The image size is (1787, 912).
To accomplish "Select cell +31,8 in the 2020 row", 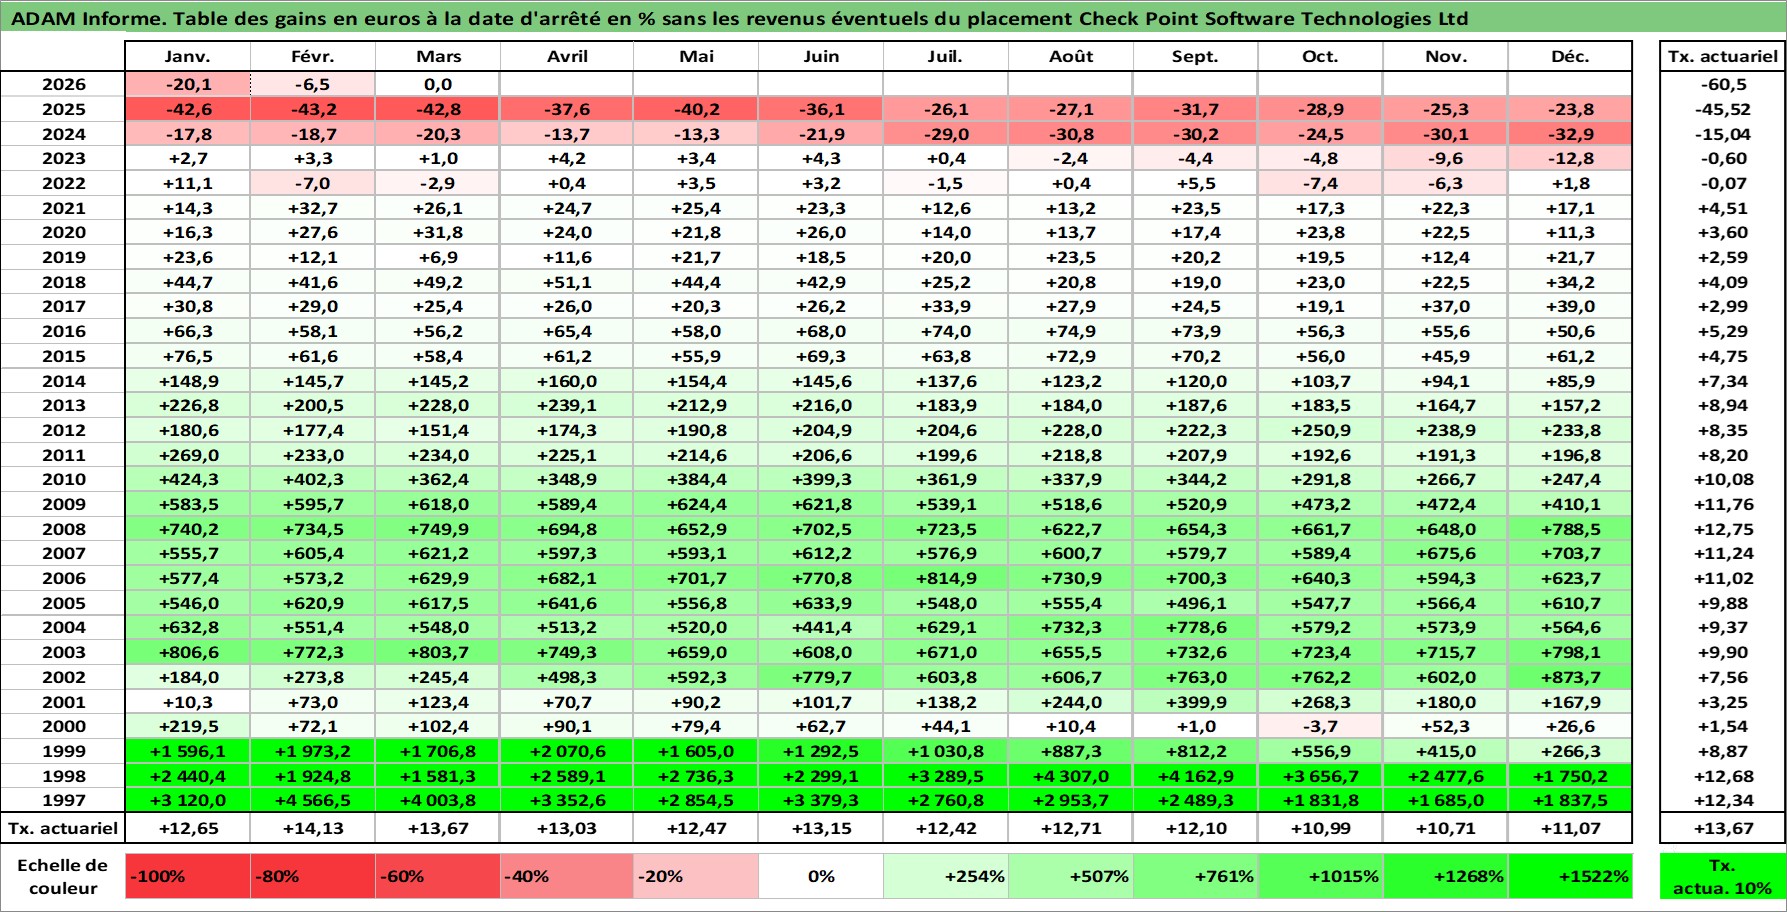I will pos(438,232).
